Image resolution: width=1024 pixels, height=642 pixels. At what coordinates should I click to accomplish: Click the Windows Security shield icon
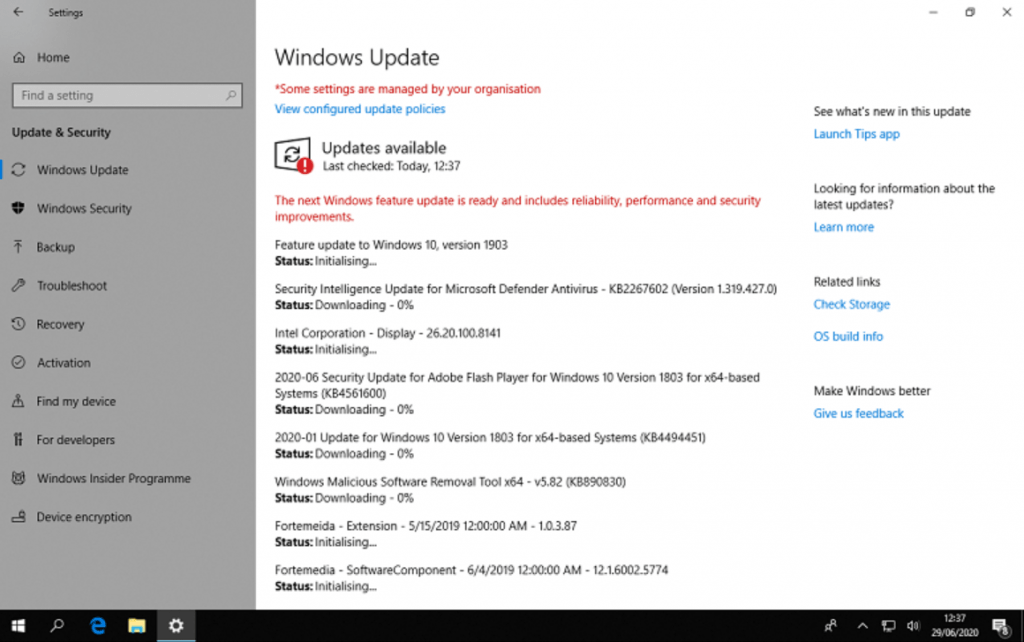click(x=18, y=208)
